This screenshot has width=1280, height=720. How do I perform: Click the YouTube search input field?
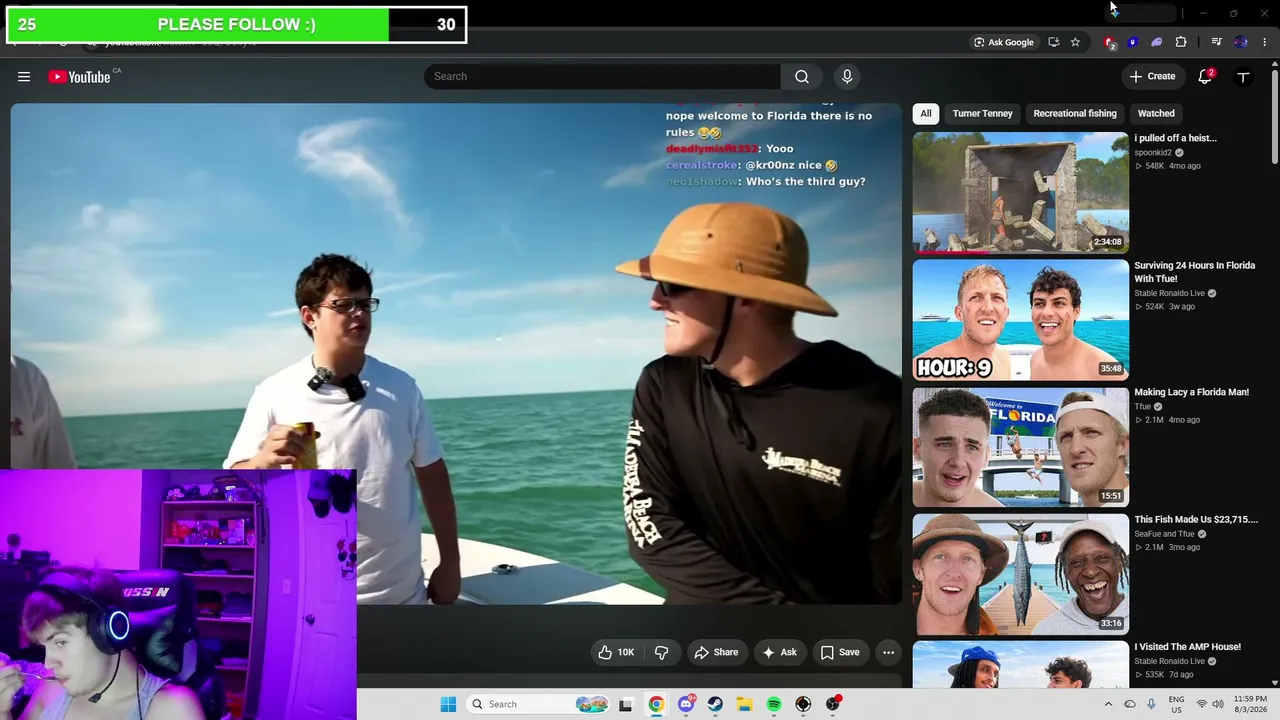(602, 77)
